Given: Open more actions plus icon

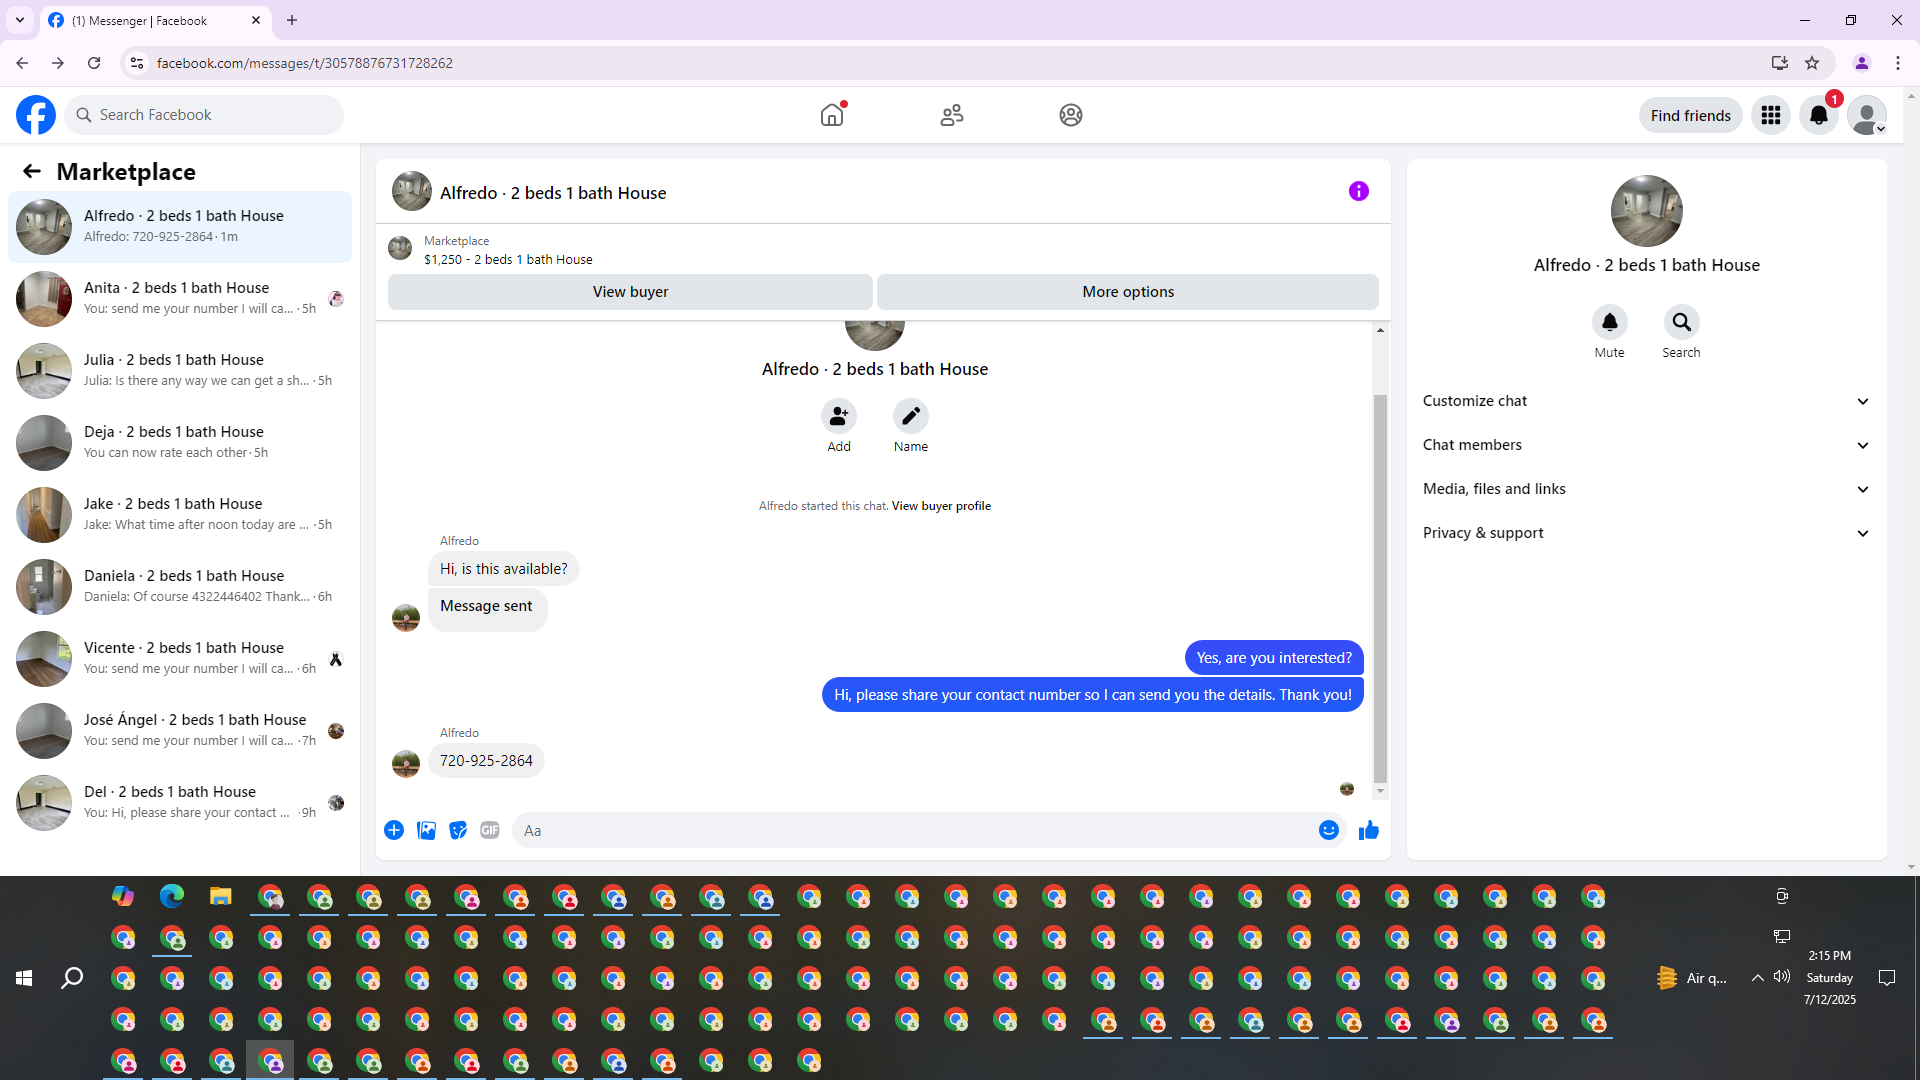Looking at the screenshot, I should [x=394, y=830].
